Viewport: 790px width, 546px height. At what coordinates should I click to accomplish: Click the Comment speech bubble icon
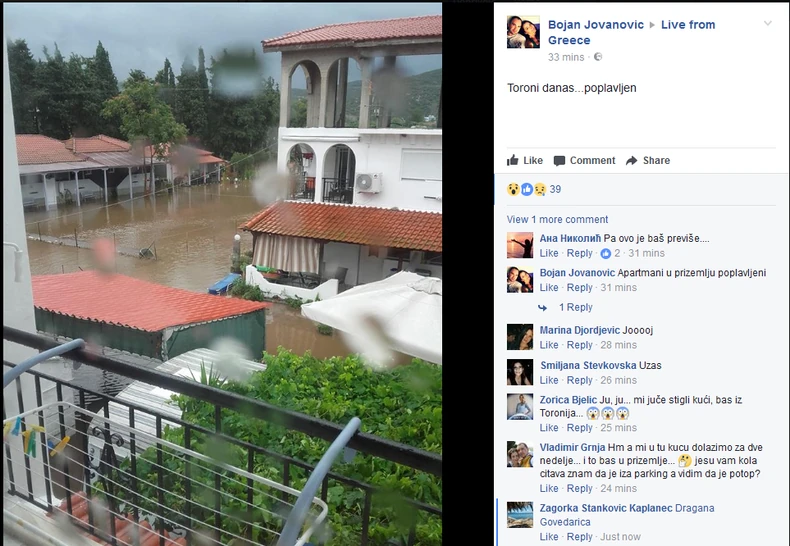pyautogui.click(x=559, y=161)
